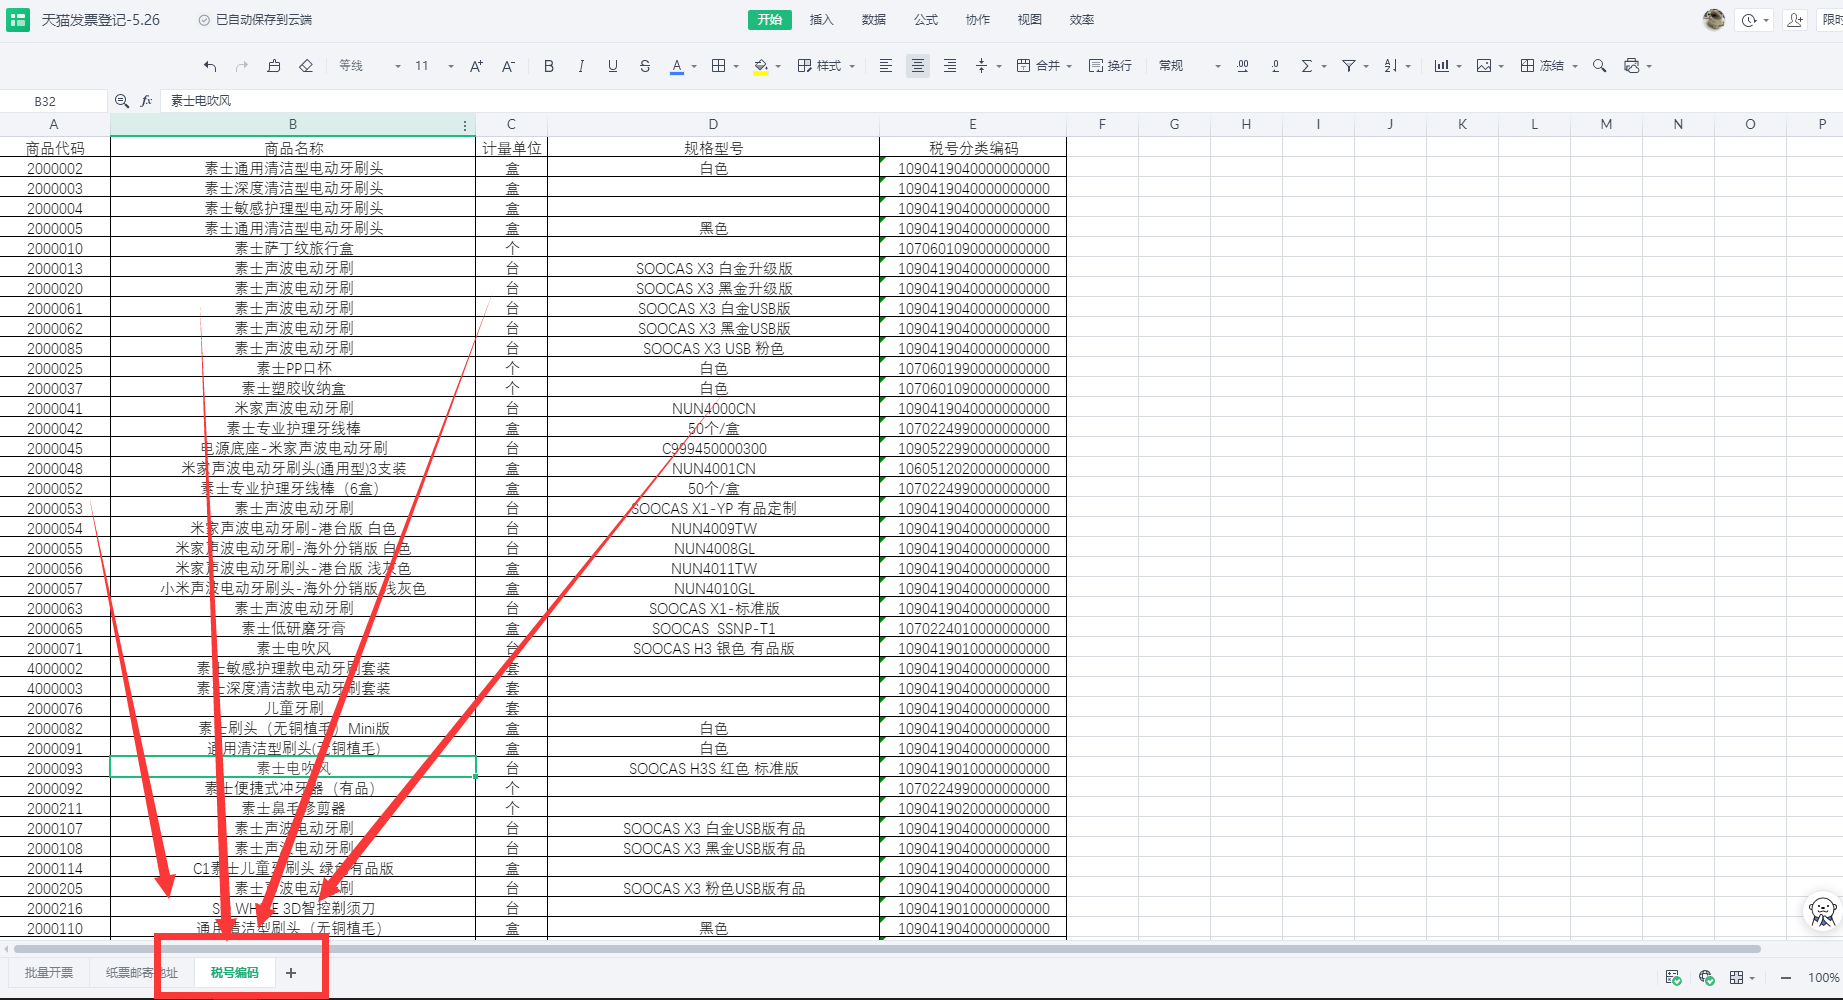Insert a chart with chart icon

coord(1442,66)
